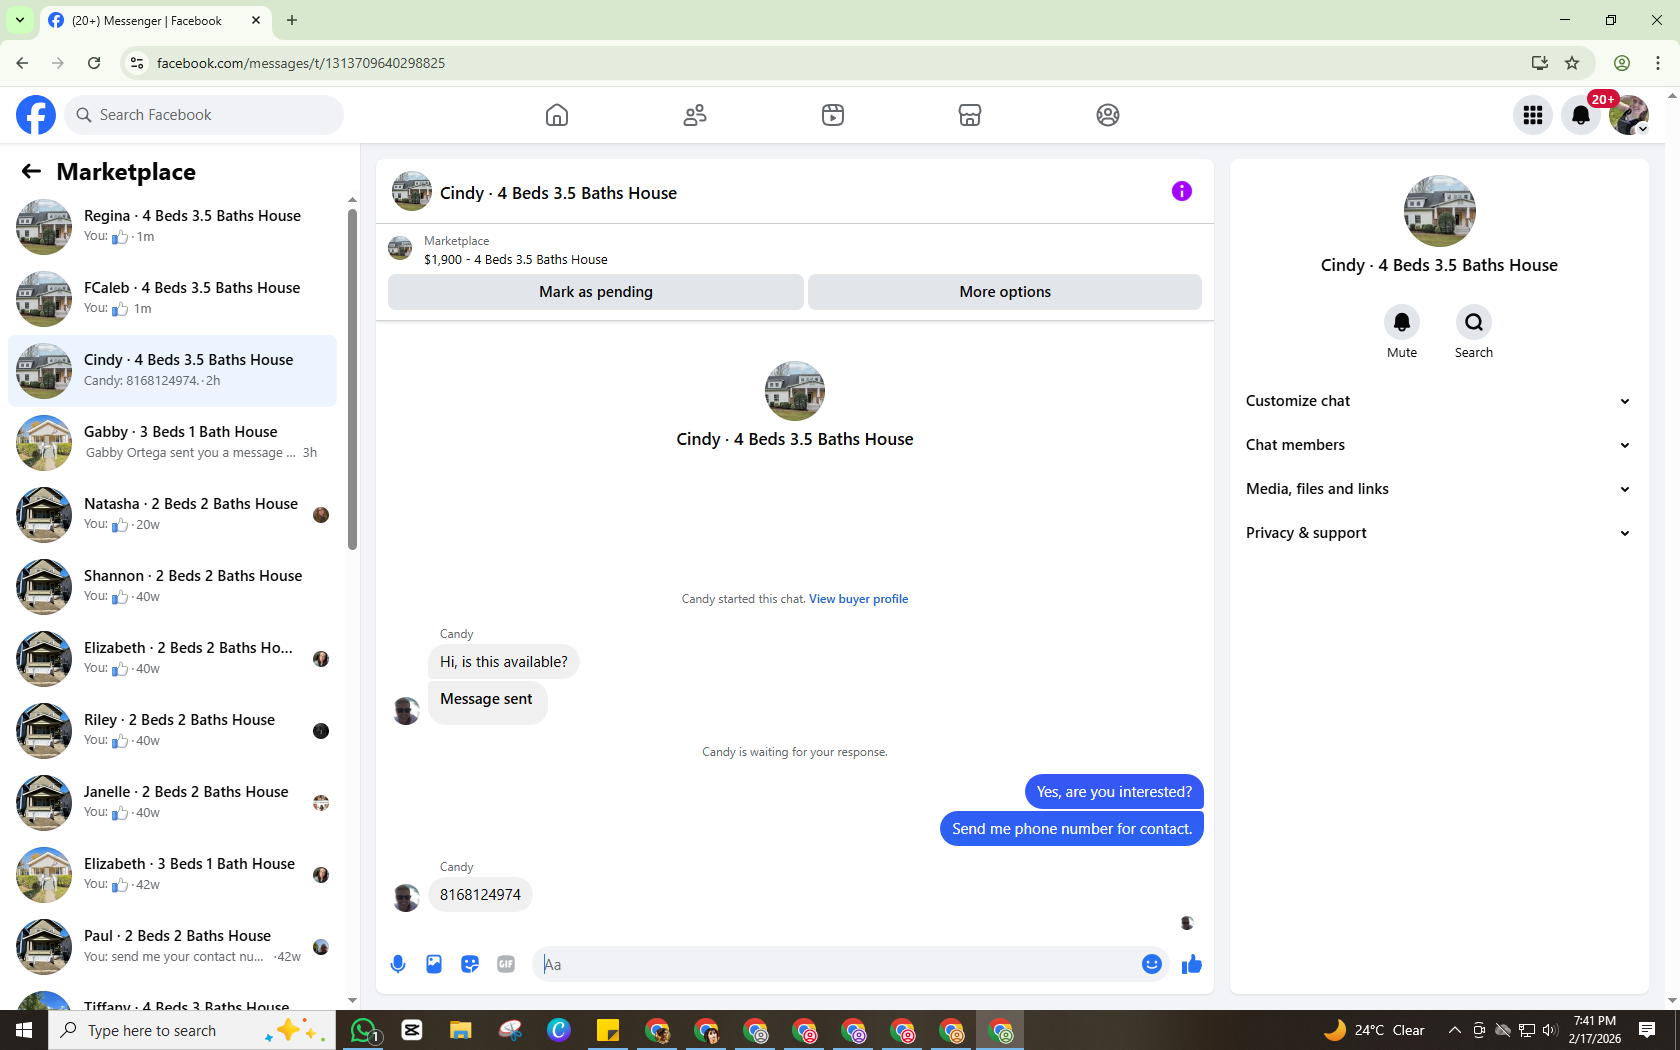Open the apps grid menu icon

1533,115
